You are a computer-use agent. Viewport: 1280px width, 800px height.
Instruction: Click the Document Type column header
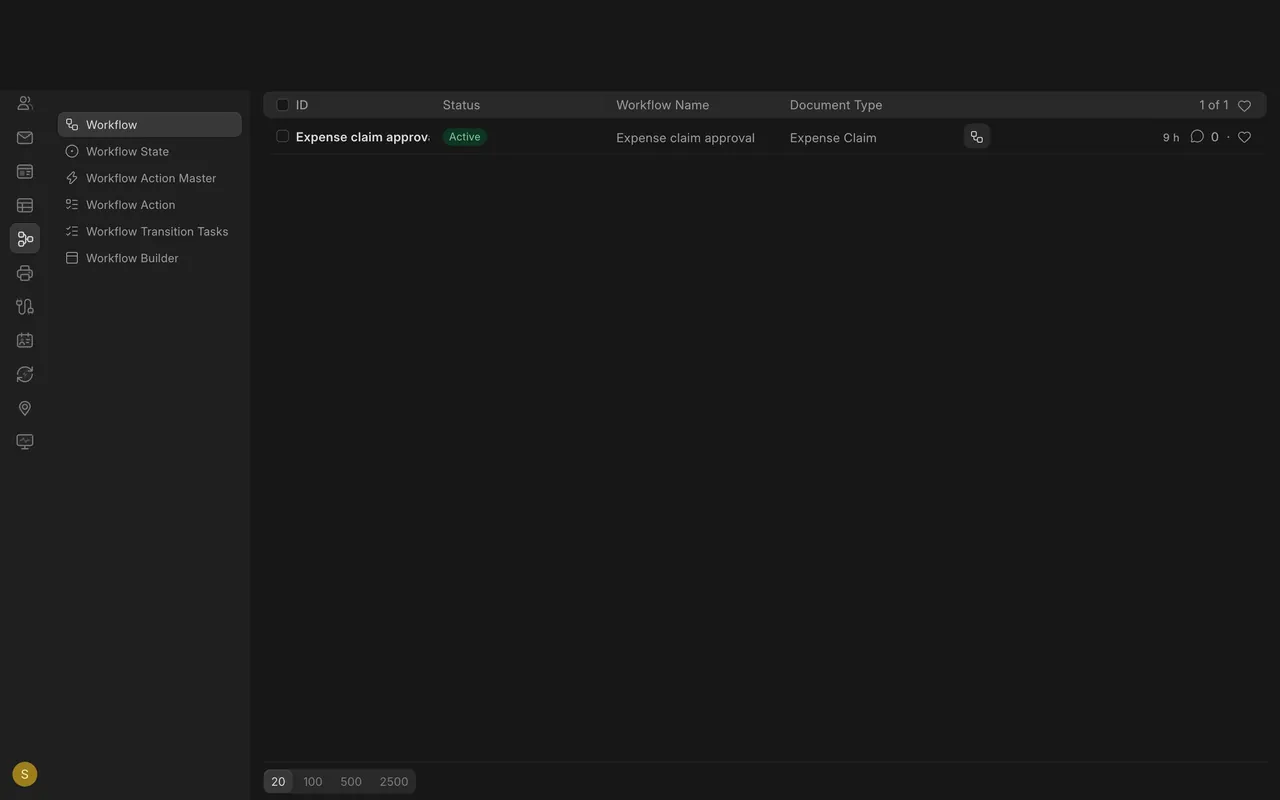(836, 105)
